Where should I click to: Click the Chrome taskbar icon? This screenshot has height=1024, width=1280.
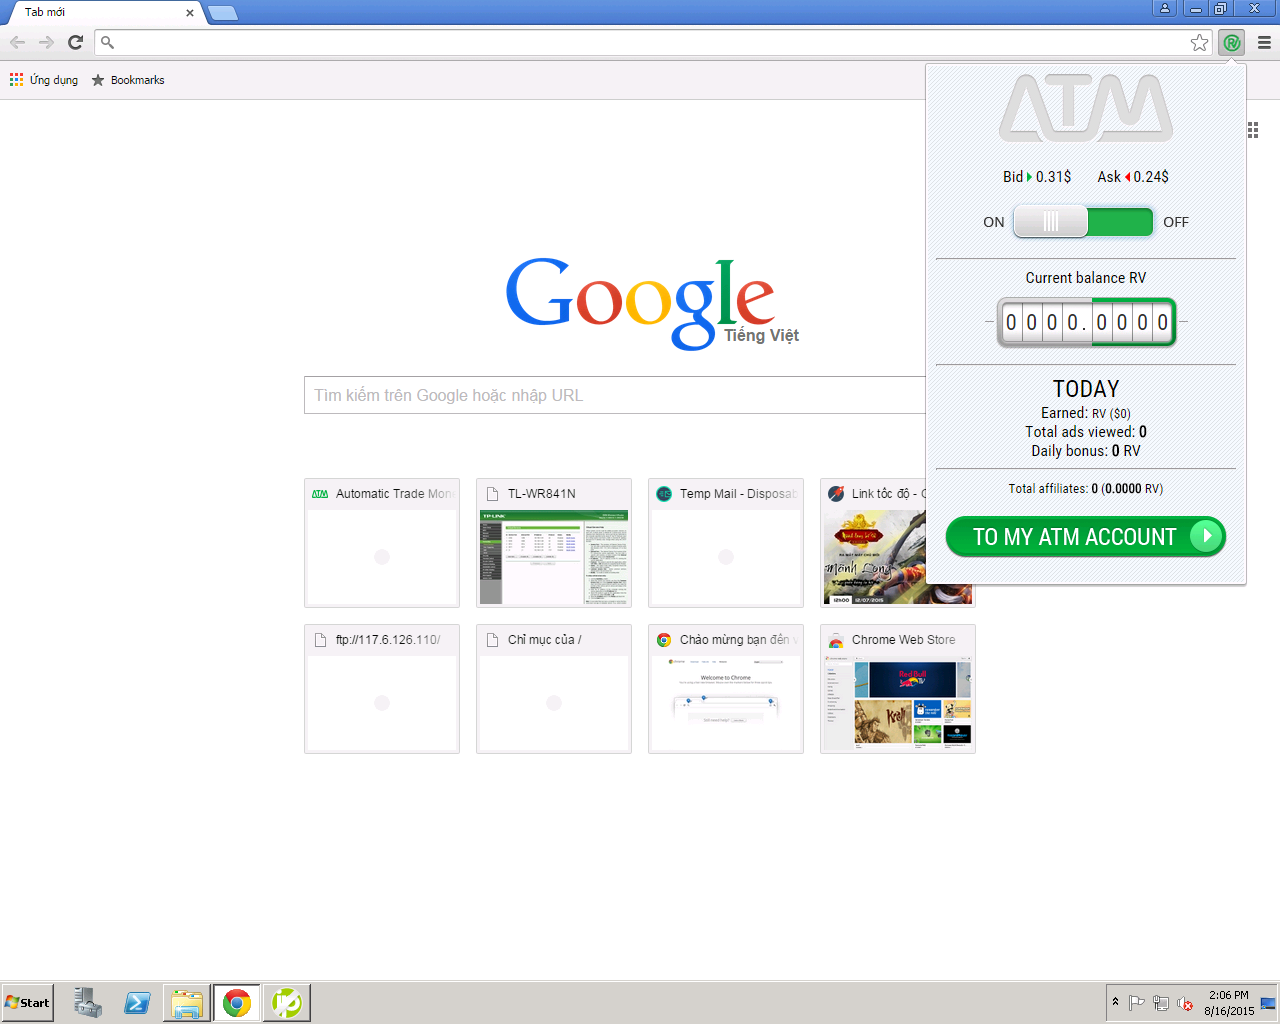click(x=237, y=1003)
